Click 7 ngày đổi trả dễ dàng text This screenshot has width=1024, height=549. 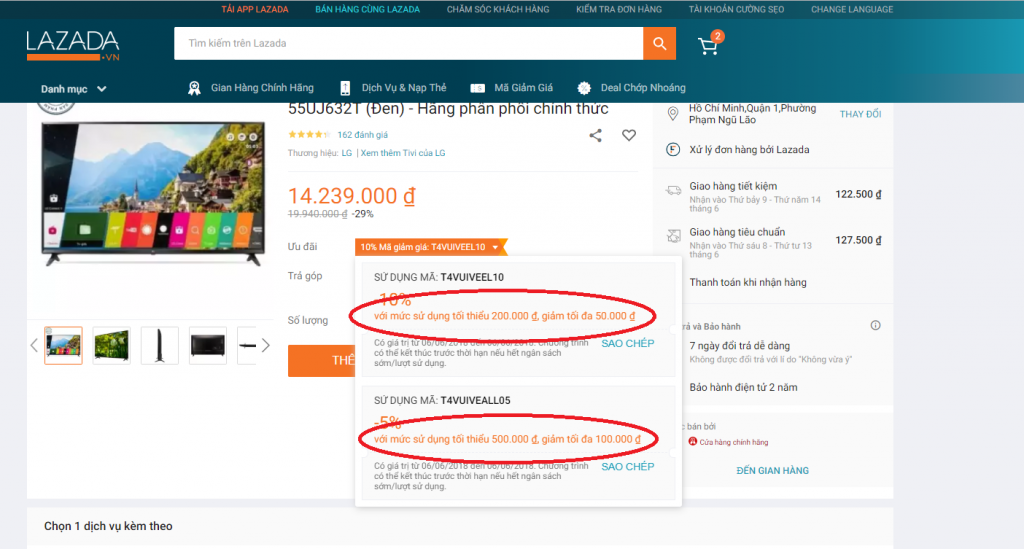[x=739, y=345]
